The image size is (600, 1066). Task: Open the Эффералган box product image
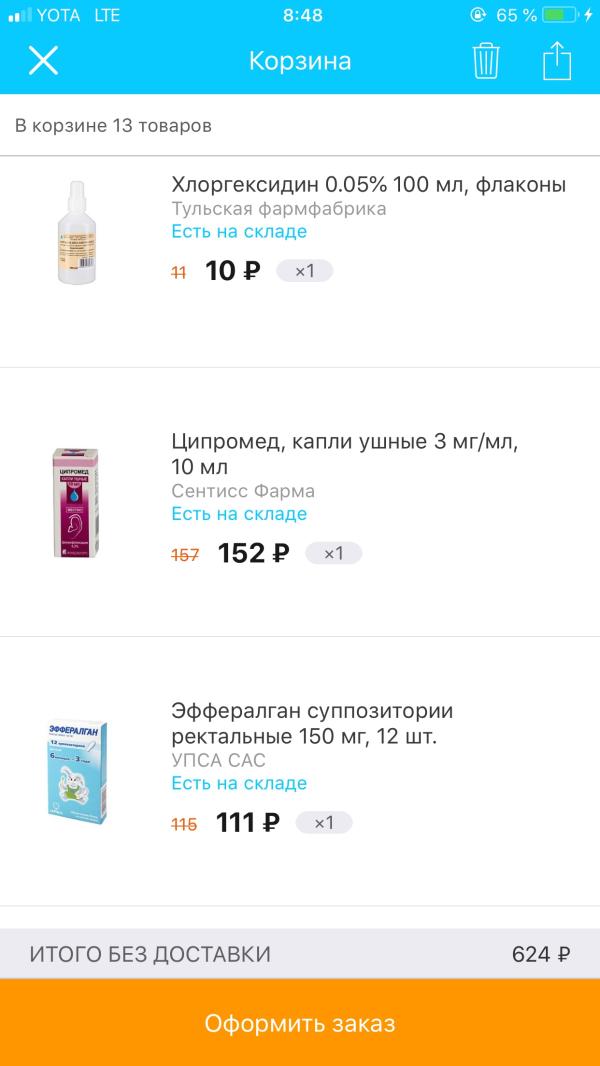pos(79,772)
